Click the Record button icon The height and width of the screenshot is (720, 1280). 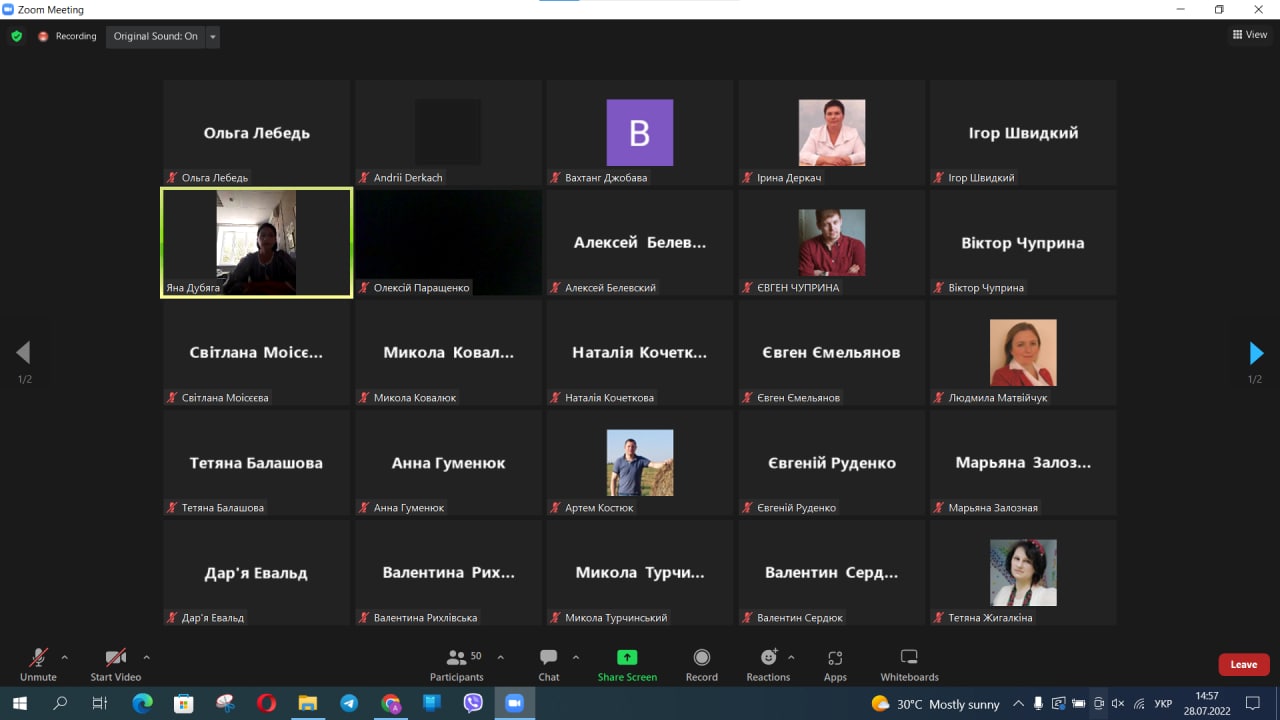point(702,658)
